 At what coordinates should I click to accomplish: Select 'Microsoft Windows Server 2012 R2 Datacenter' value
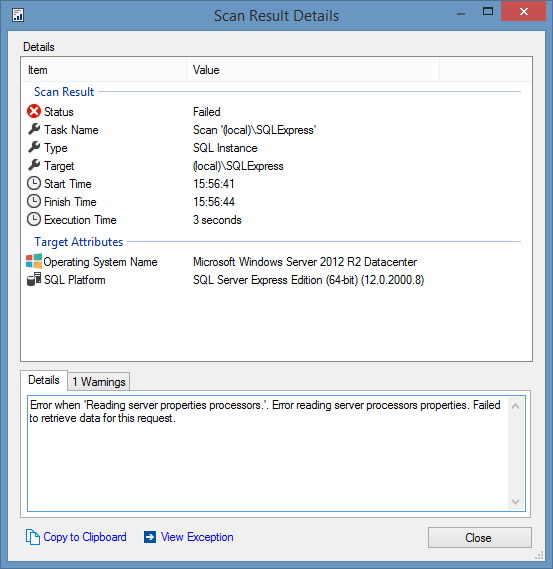pos(305,262)
